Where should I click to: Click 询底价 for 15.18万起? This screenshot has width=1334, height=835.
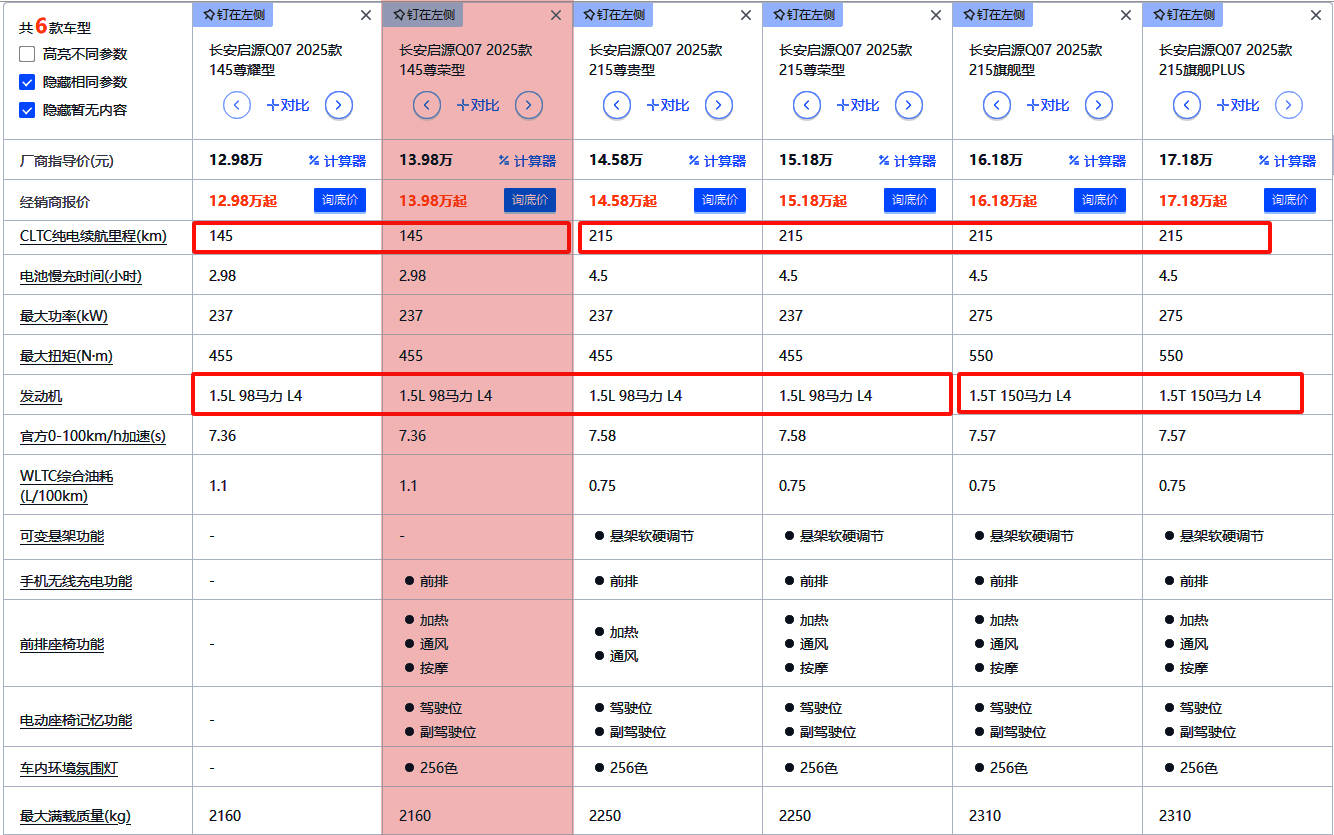pos(910,200)
